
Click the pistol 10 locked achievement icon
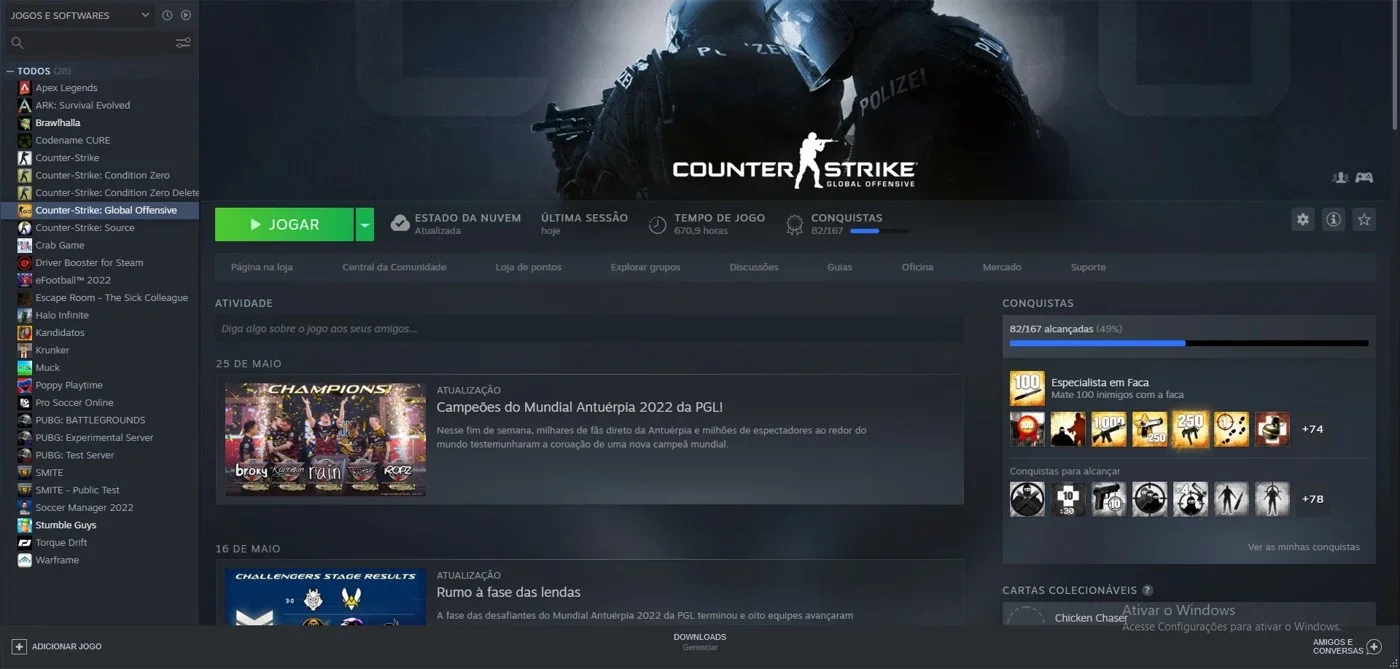pos(1109,499)
